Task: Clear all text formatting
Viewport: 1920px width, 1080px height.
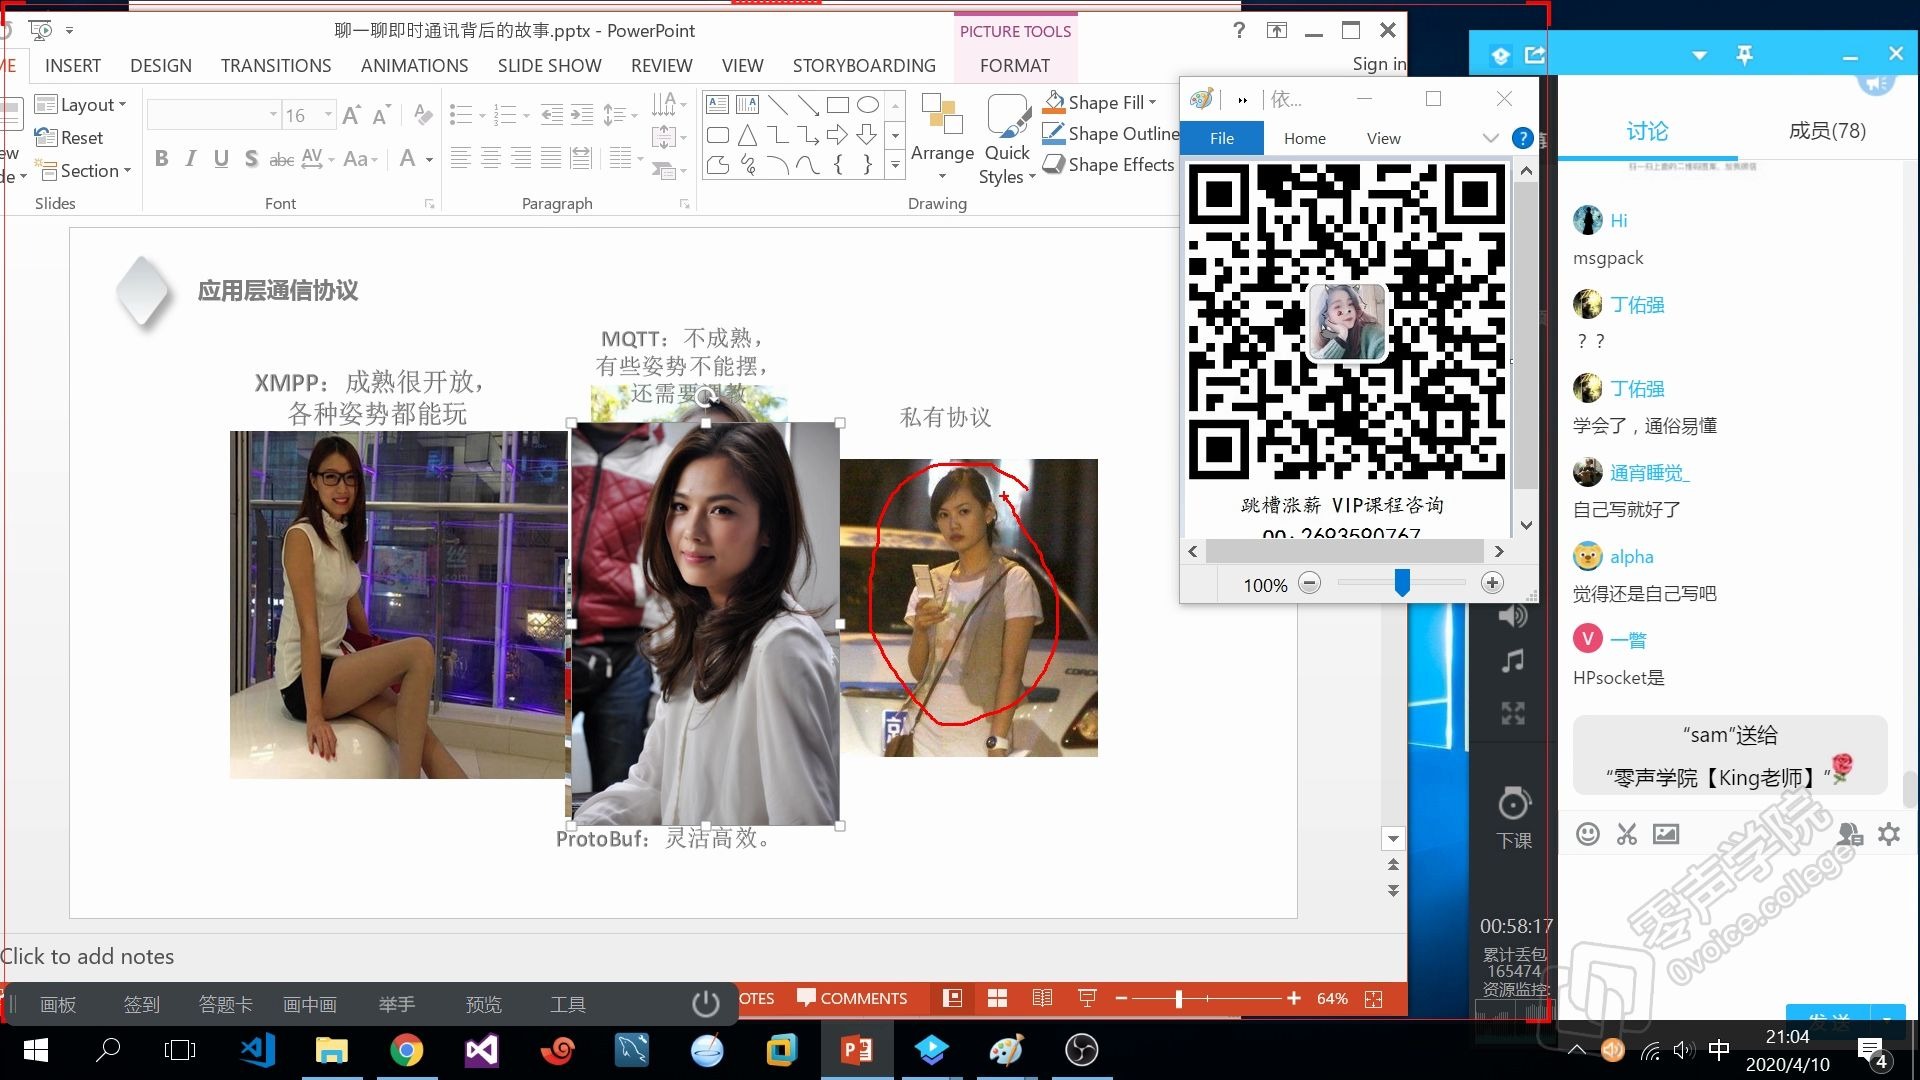Action: coord(423,115)
